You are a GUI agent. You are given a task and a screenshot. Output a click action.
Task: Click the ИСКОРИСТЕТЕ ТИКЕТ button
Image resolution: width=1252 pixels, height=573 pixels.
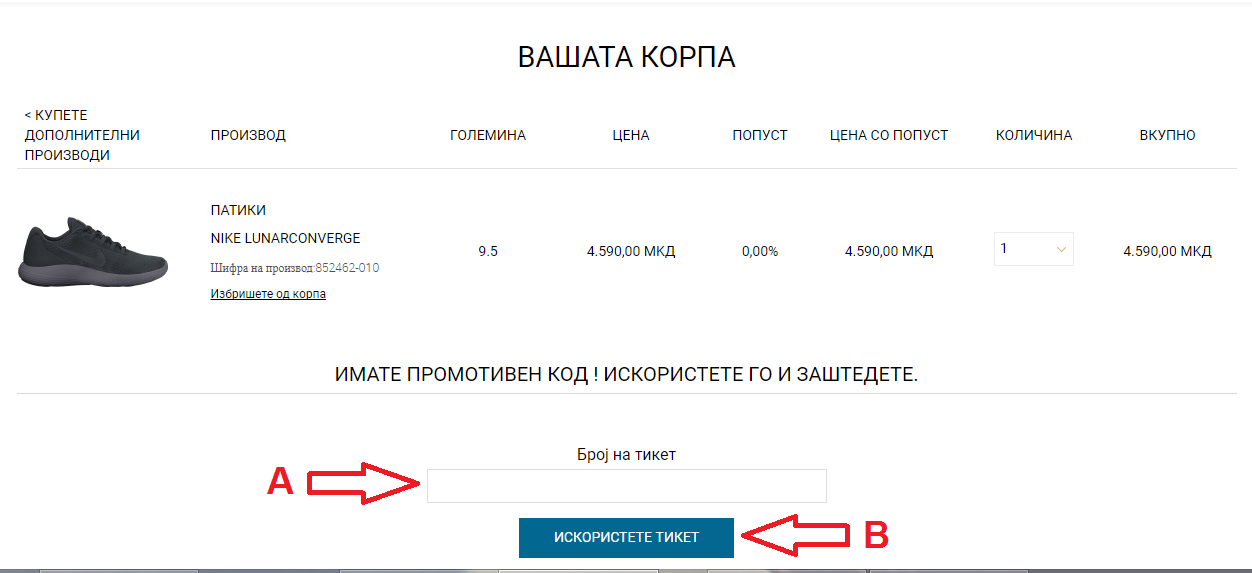tap(626, 537)
